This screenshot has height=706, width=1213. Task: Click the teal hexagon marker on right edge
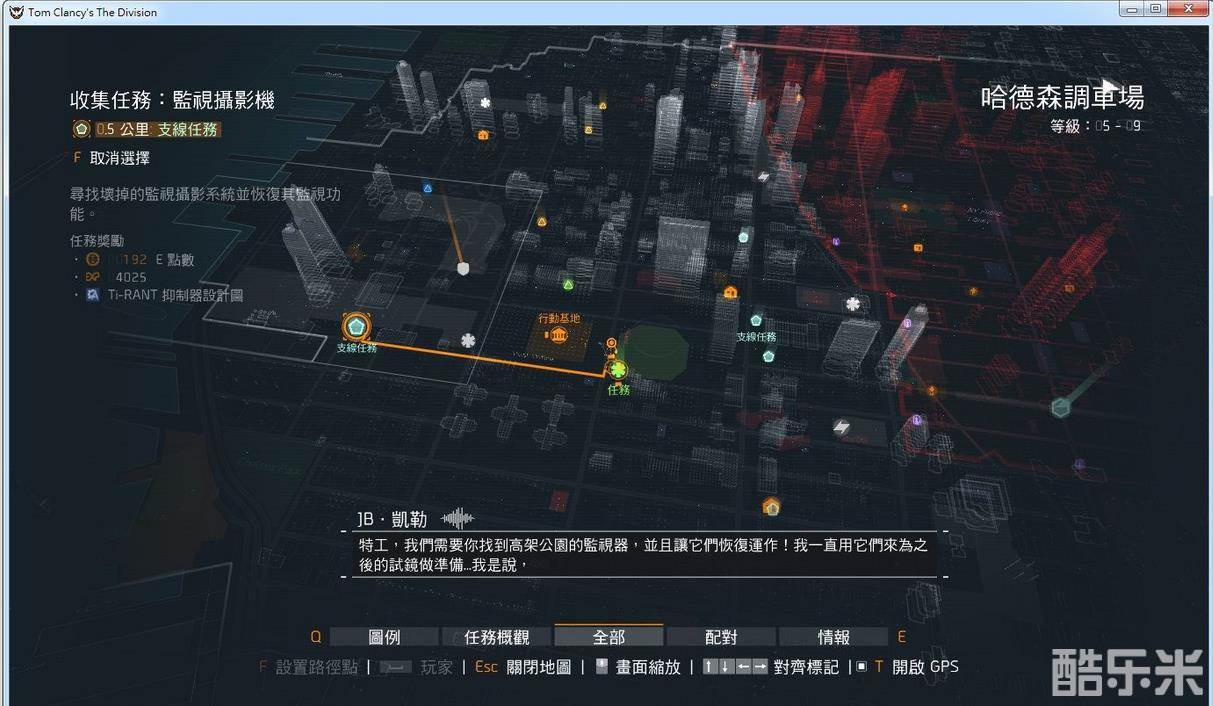1060,407
